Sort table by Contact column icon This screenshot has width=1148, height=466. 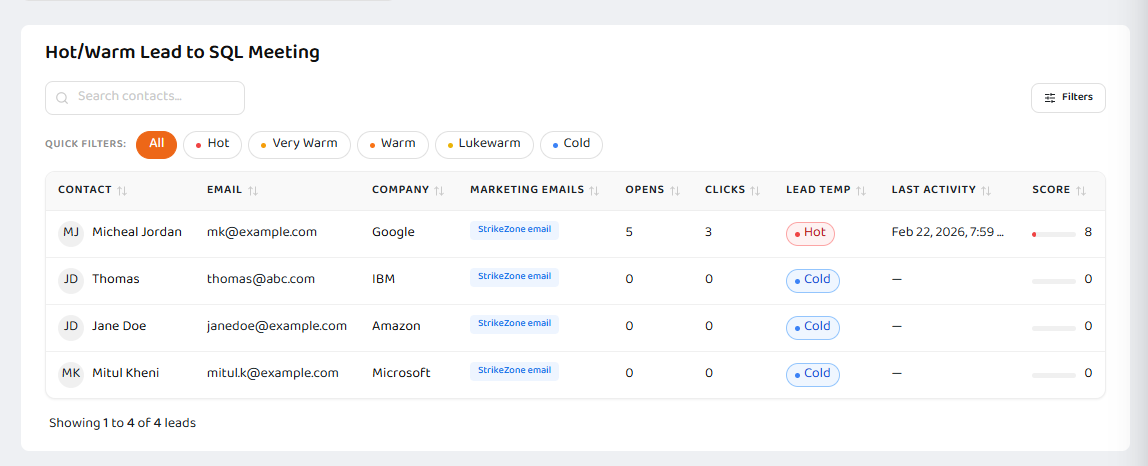pos(122,191)
